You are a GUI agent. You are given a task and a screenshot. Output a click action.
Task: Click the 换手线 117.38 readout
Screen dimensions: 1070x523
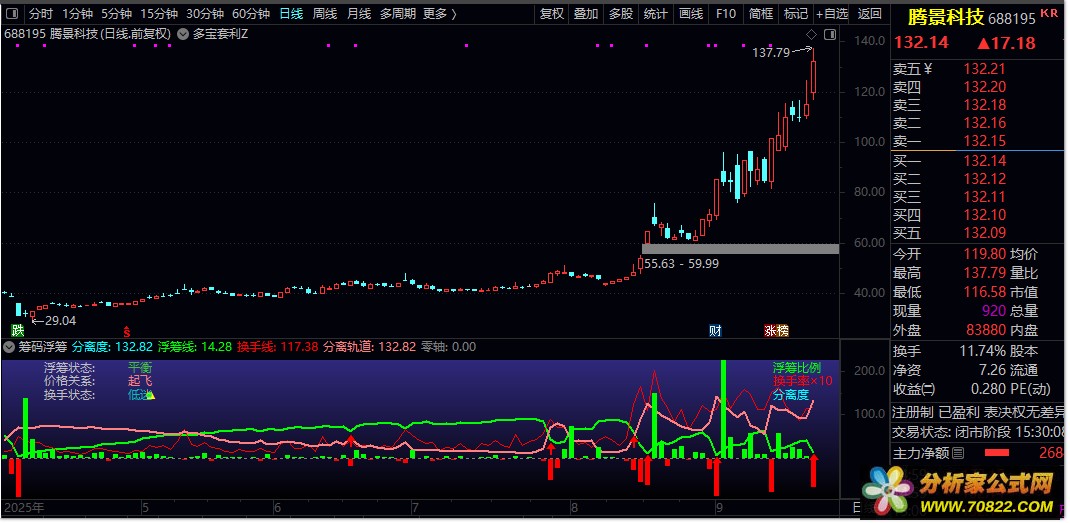pyautogui.click(x=278, y=347)
